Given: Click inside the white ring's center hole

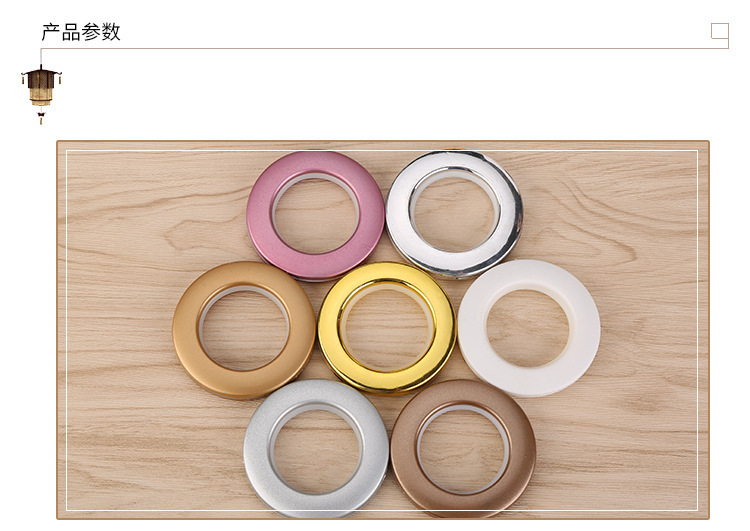Looking at the screenshot, I should coord(528,329).
